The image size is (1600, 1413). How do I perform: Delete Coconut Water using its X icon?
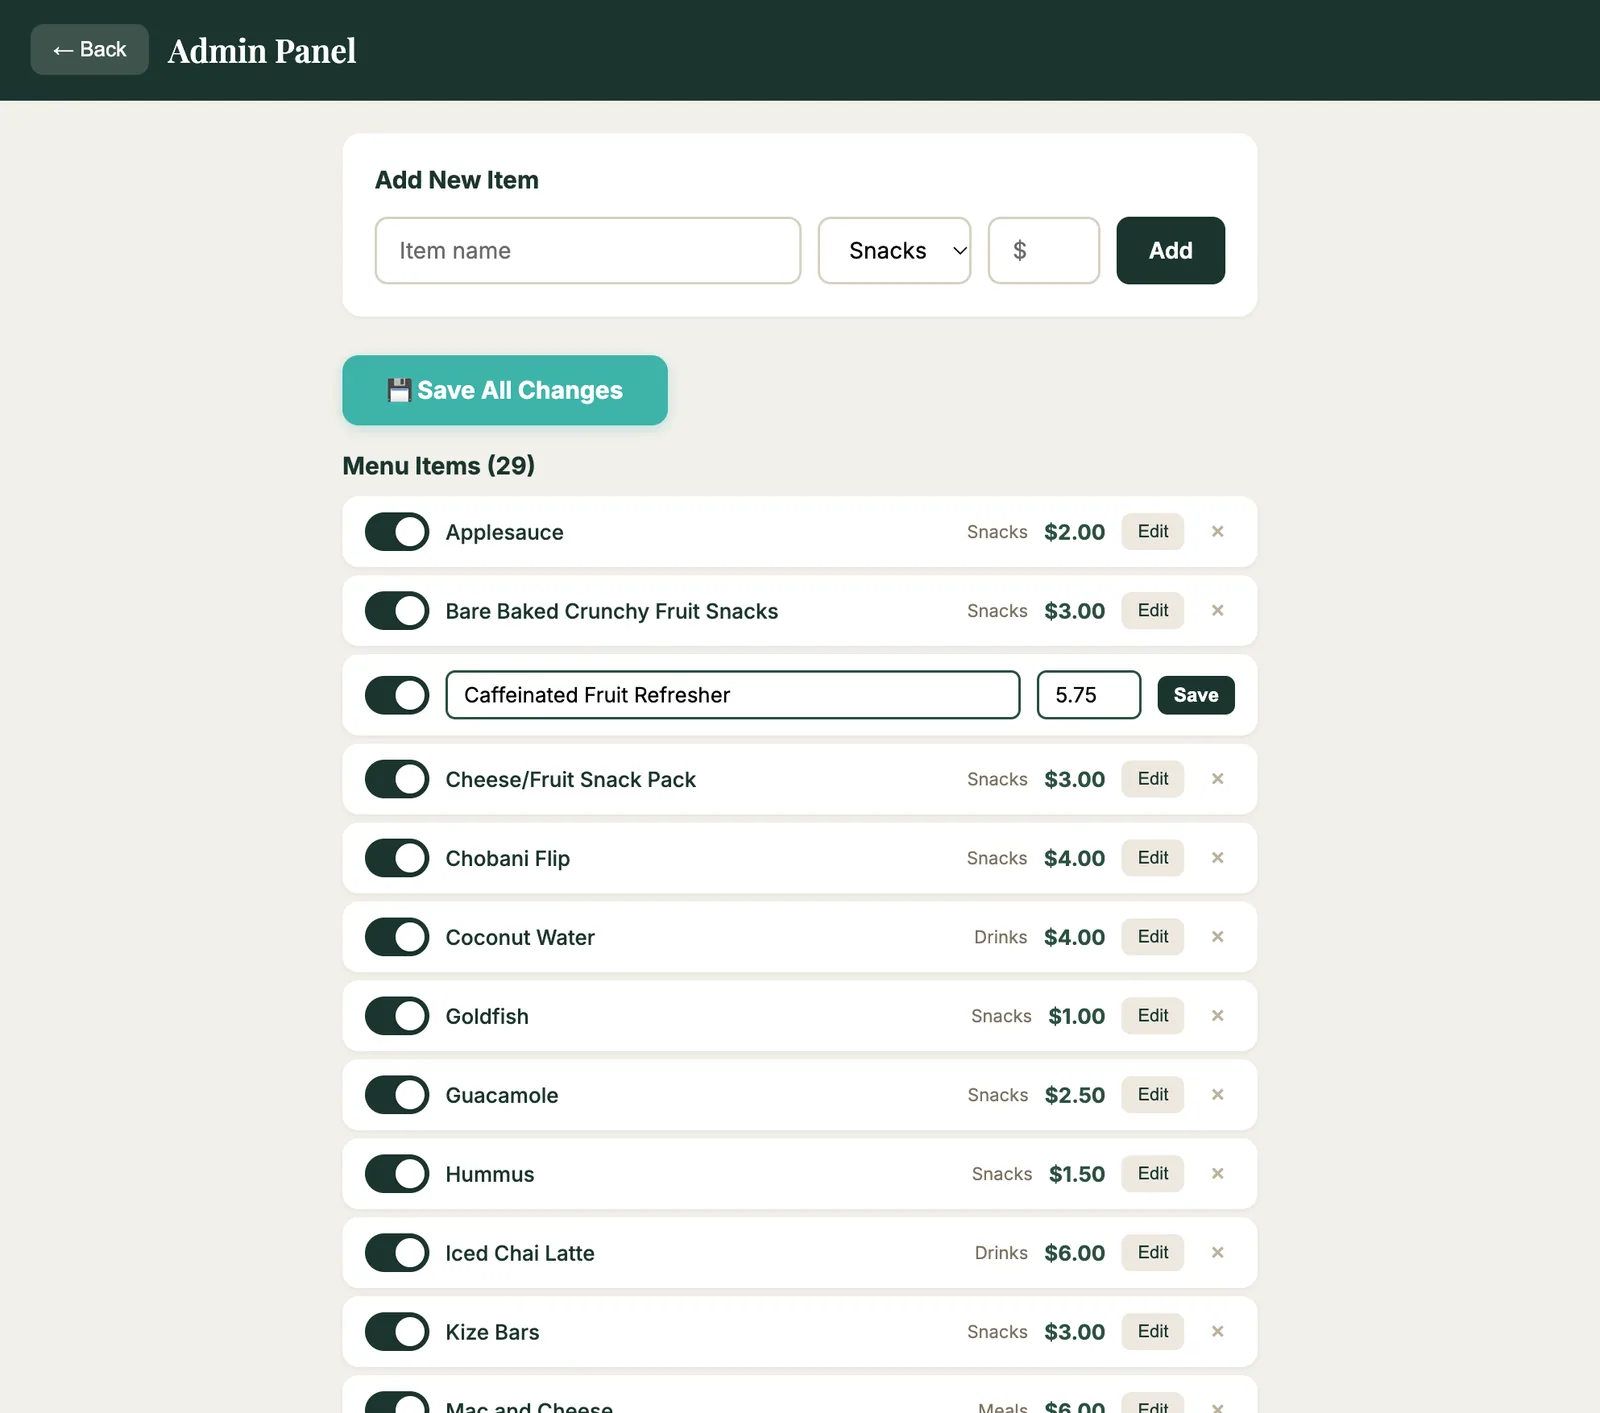tap(1217, 937)
